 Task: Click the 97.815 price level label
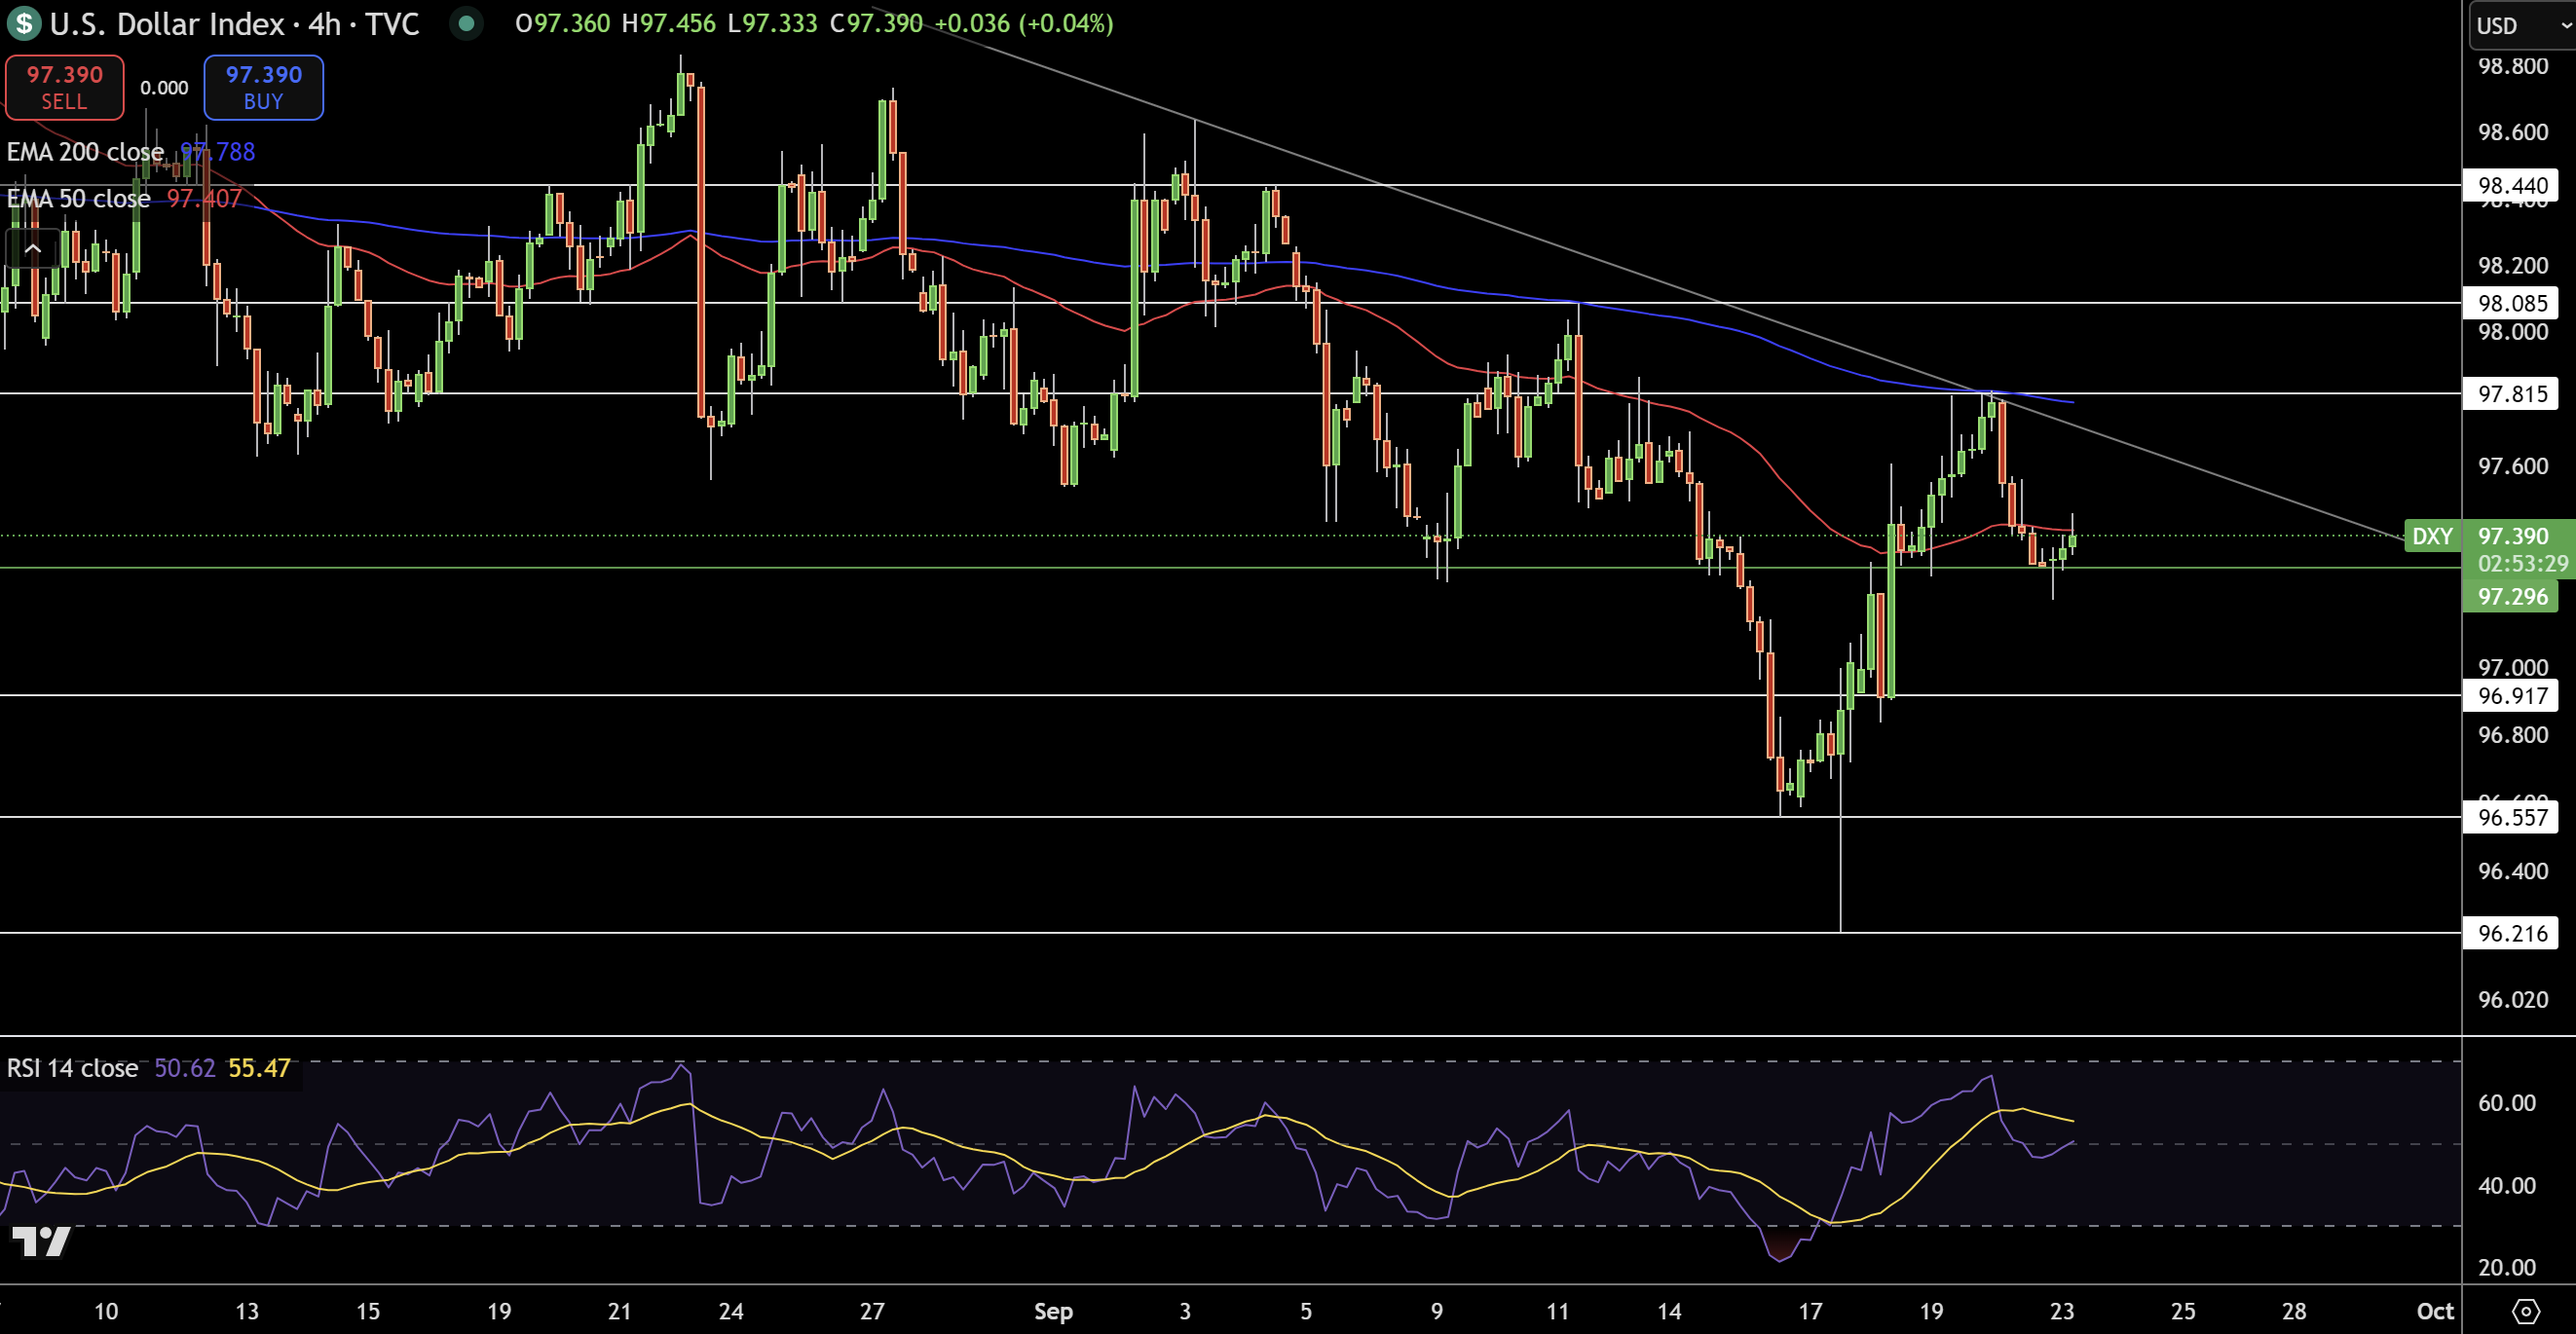tap(2511, 393)
